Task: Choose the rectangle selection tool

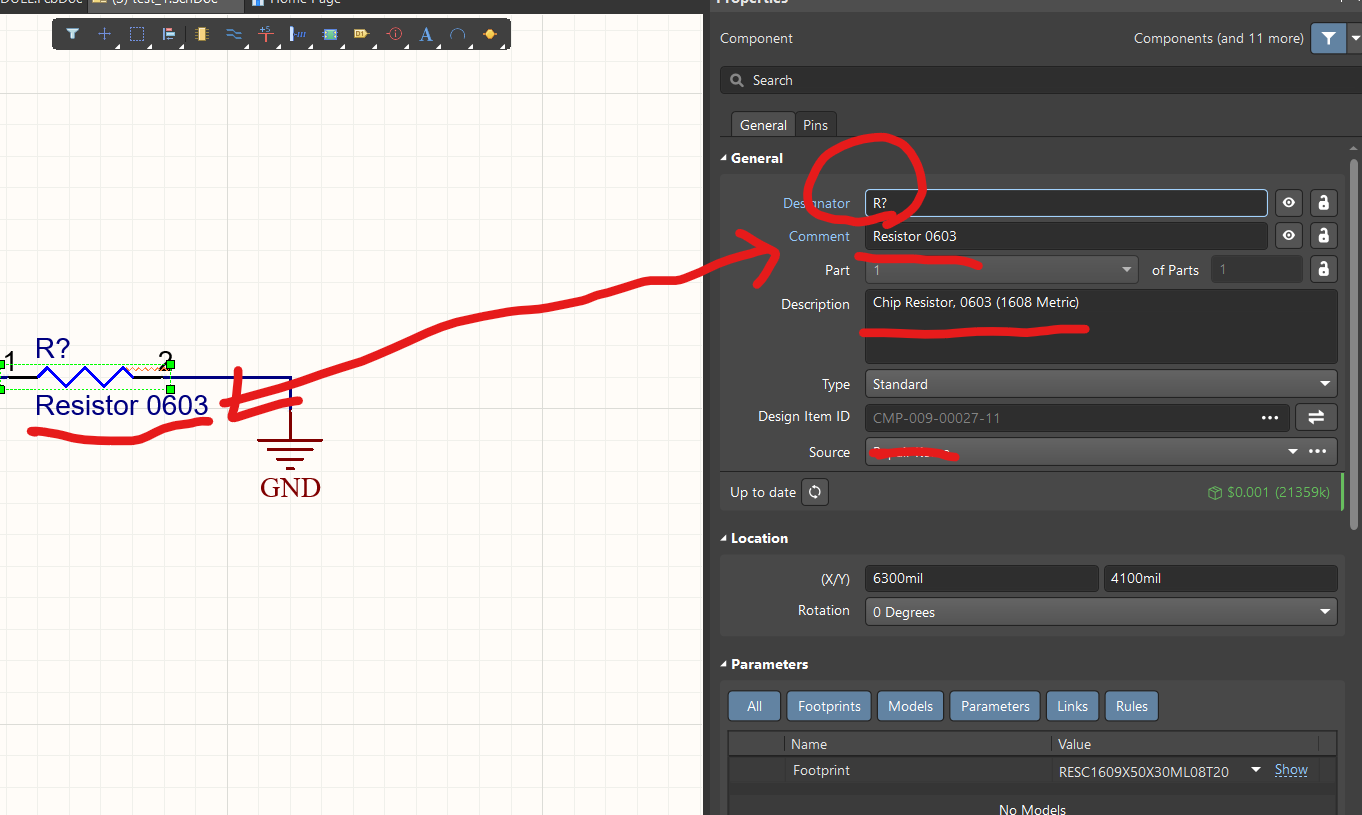Action: (137, 34)
